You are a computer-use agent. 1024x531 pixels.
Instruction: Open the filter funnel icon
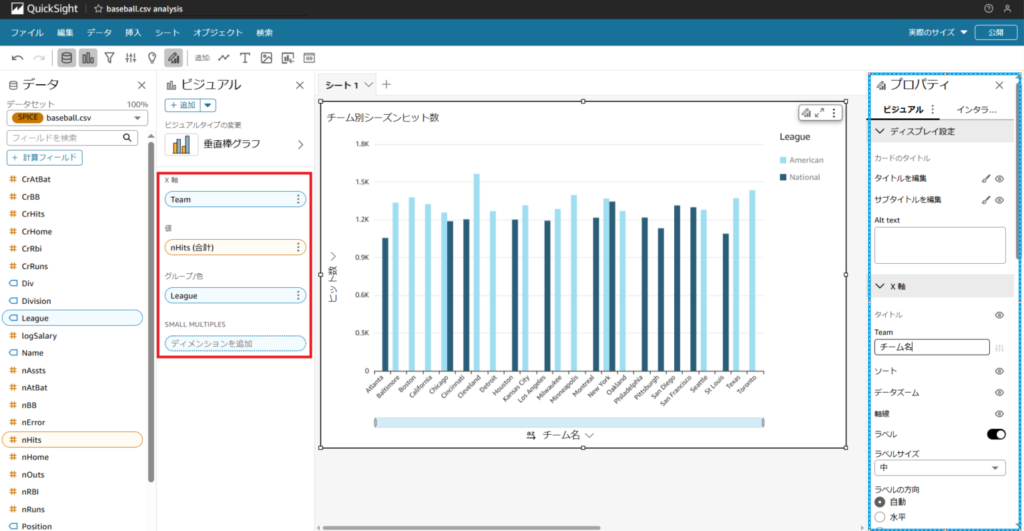[110, 58]
